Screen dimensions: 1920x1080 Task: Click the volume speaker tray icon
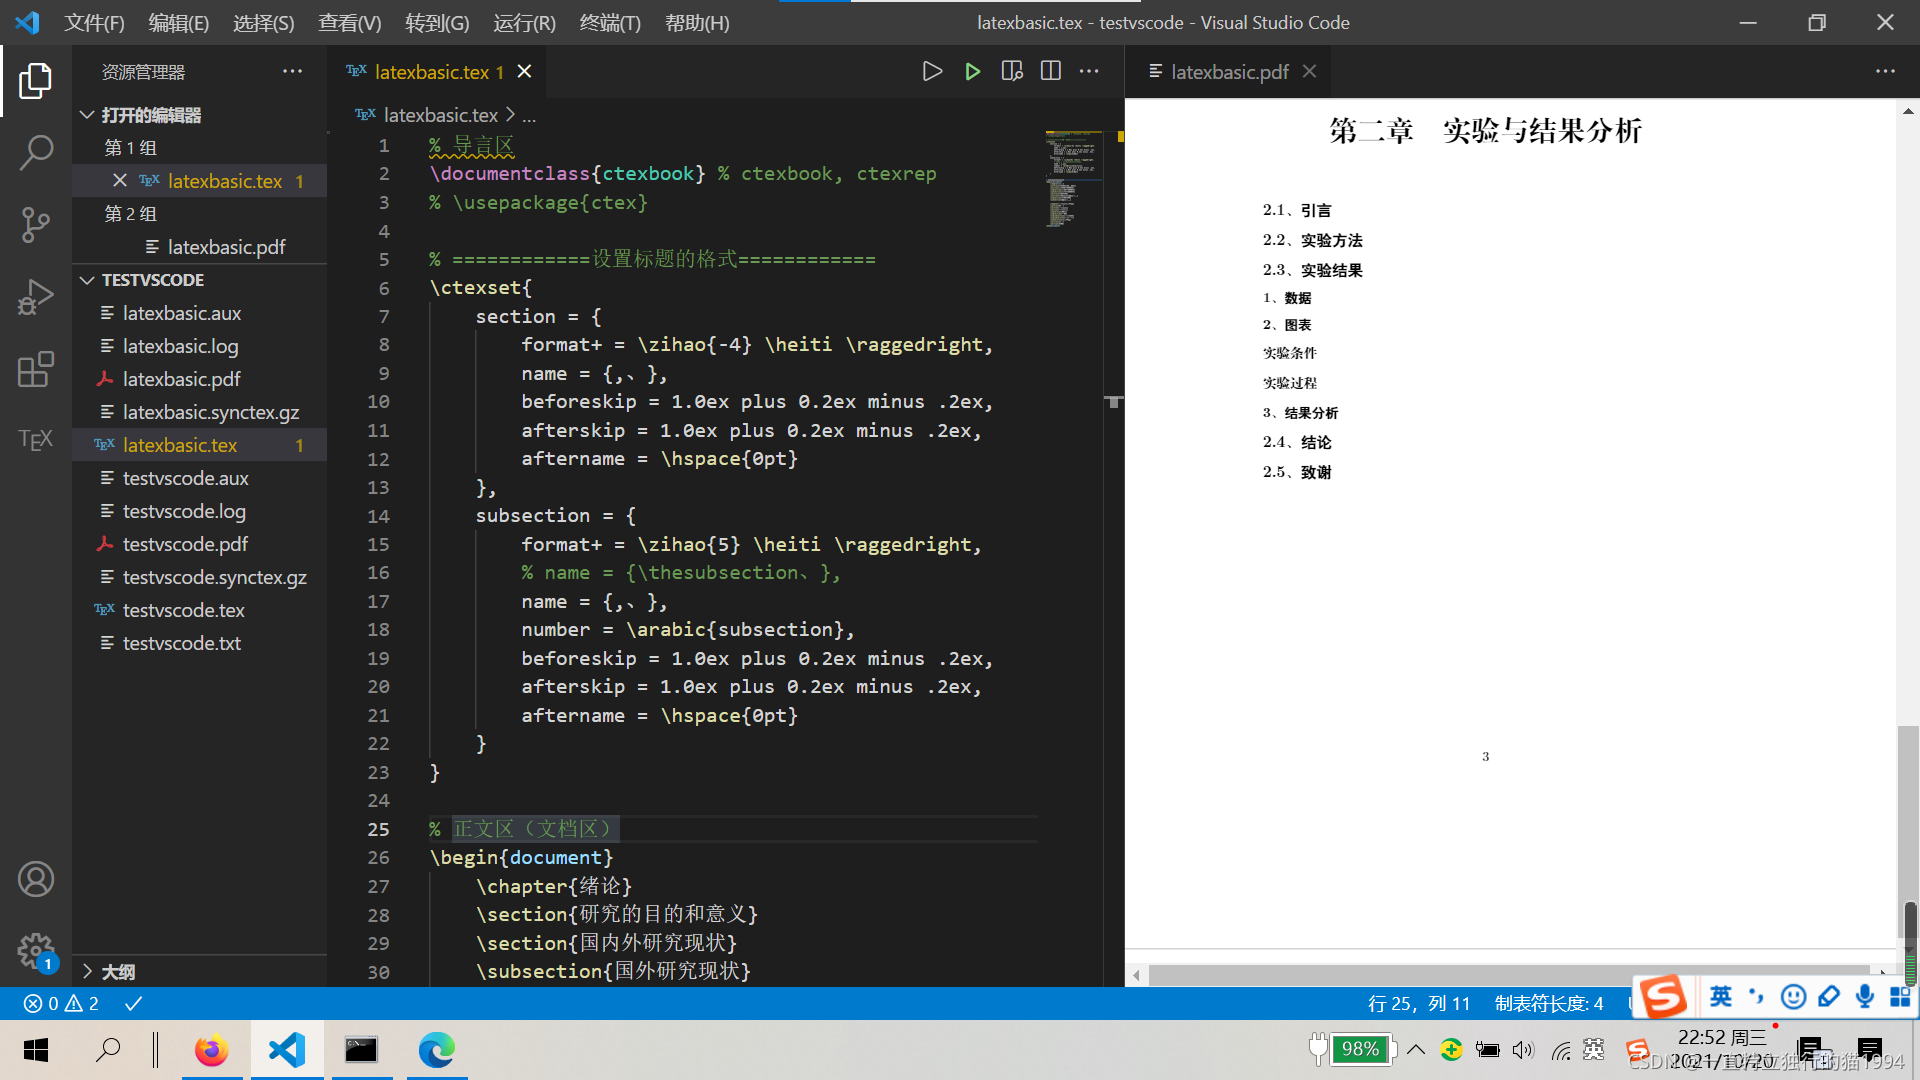pyautogui.click(x=1523, y=1050)
